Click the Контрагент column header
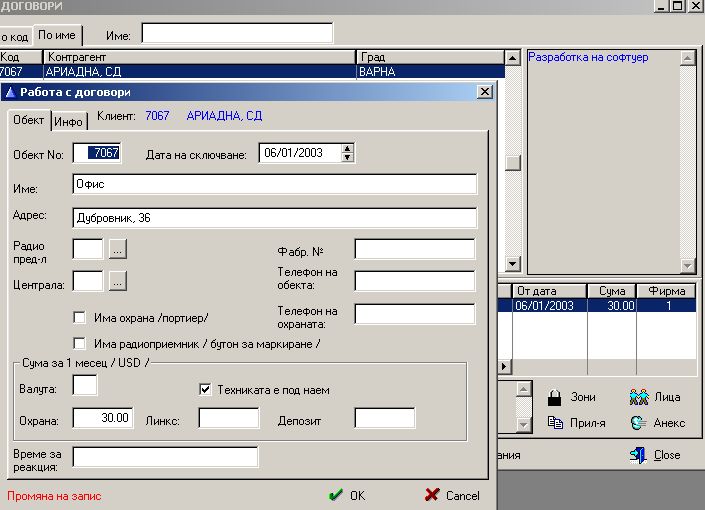 (200, 57)
